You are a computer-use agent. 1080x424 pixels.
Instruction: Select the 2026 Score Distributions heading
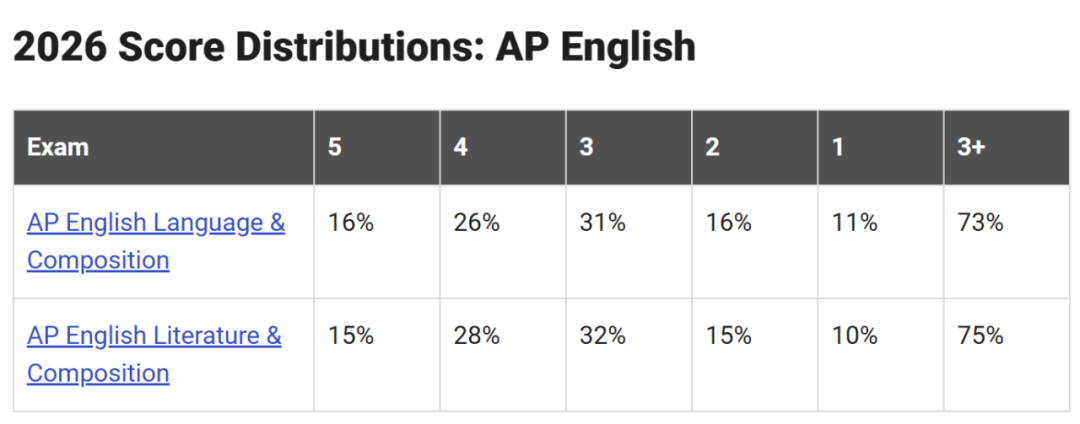click(x=354, y=47)
